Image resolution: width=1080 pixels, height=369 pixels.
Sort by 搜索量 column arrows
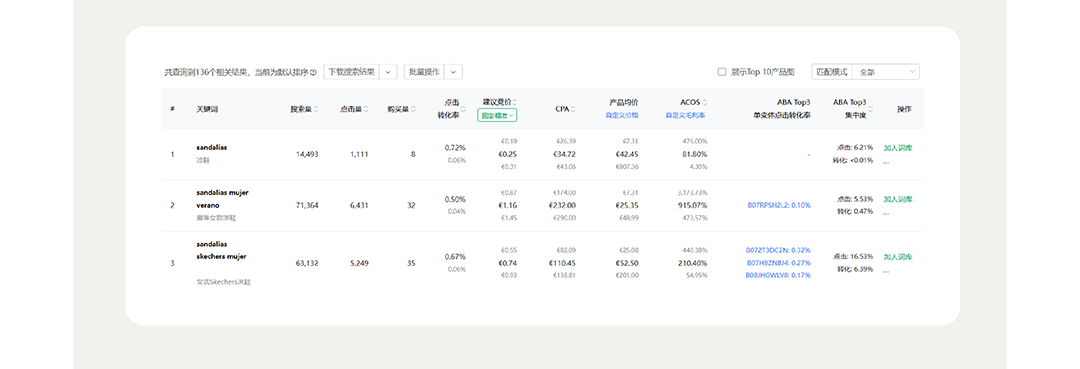[x=316, y=109]
